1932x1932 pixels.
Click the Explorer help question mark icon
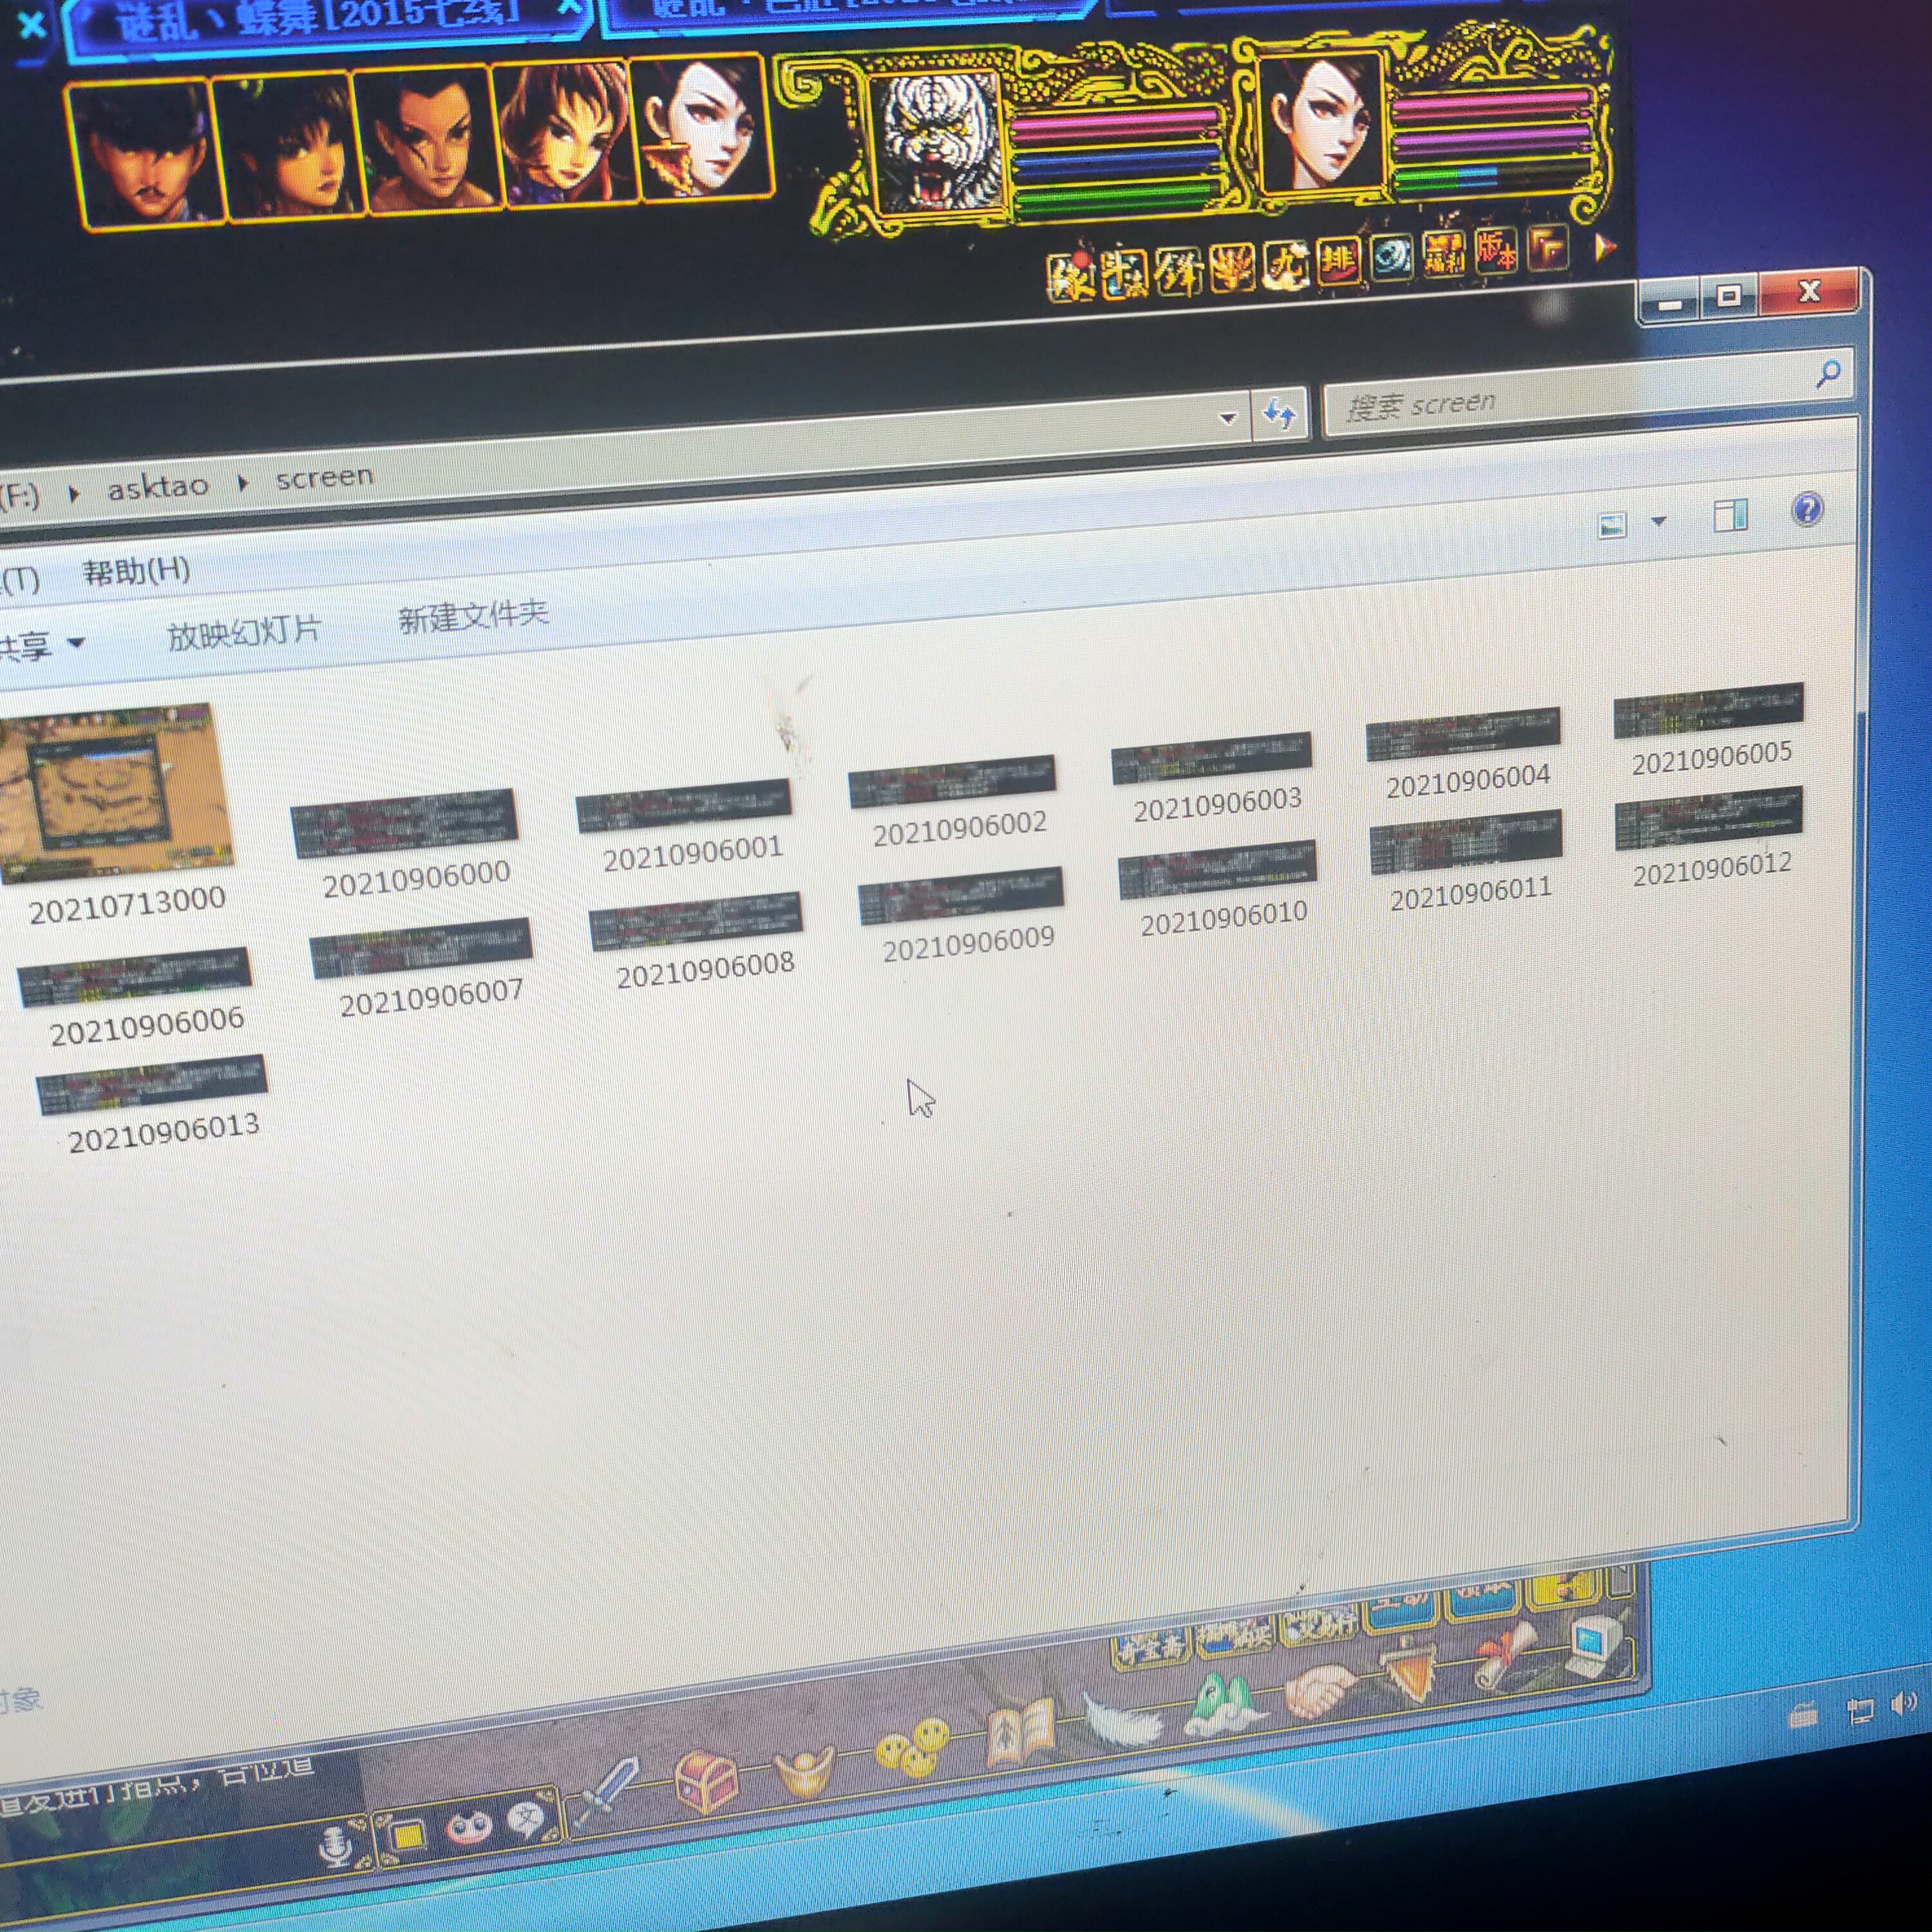pyautogui.click(x=1807, y=510)
